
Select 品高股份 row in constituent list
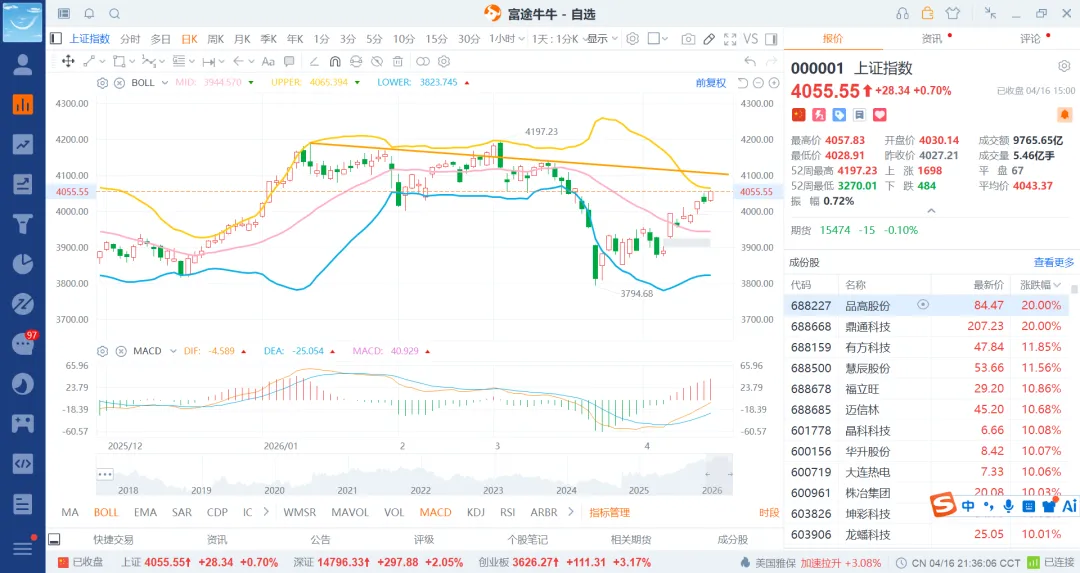click(867, 305)
